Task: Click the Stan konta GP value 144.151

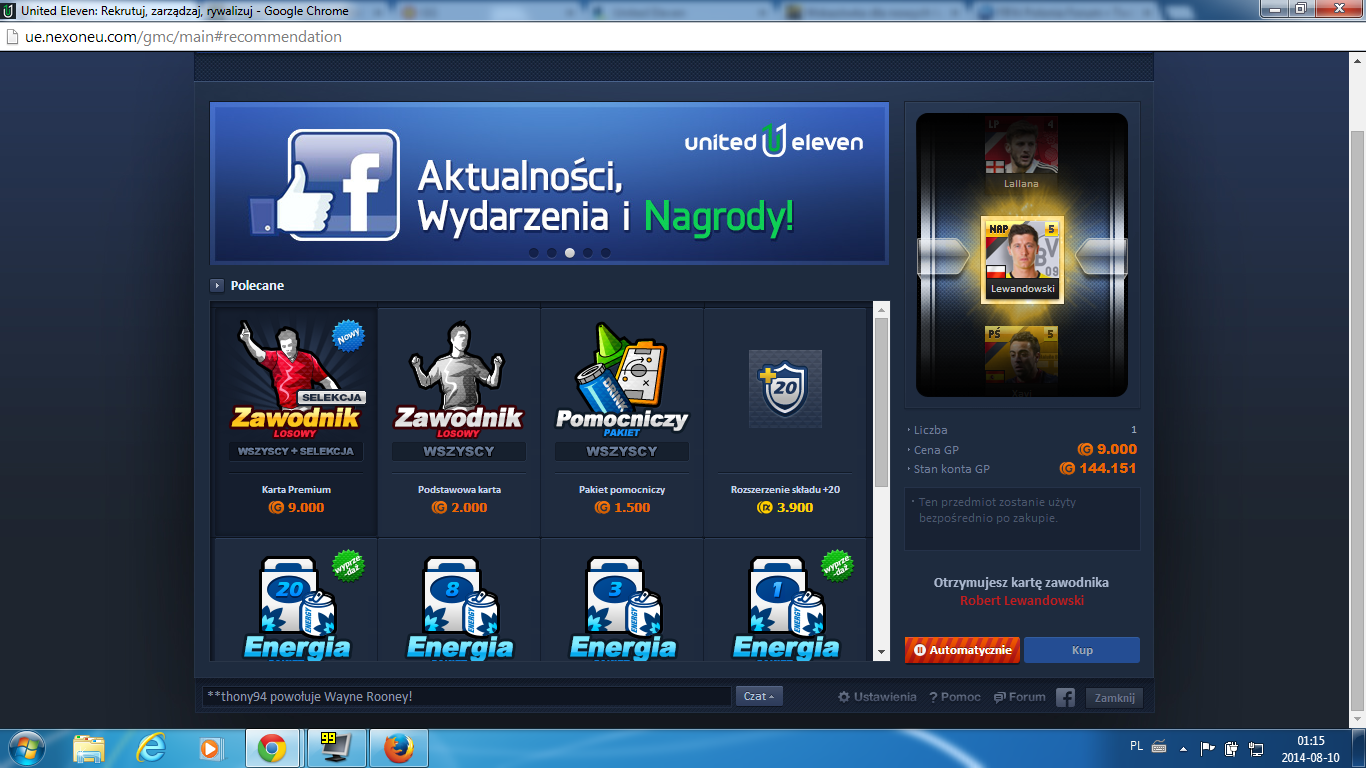Action: click(1098, 468)
